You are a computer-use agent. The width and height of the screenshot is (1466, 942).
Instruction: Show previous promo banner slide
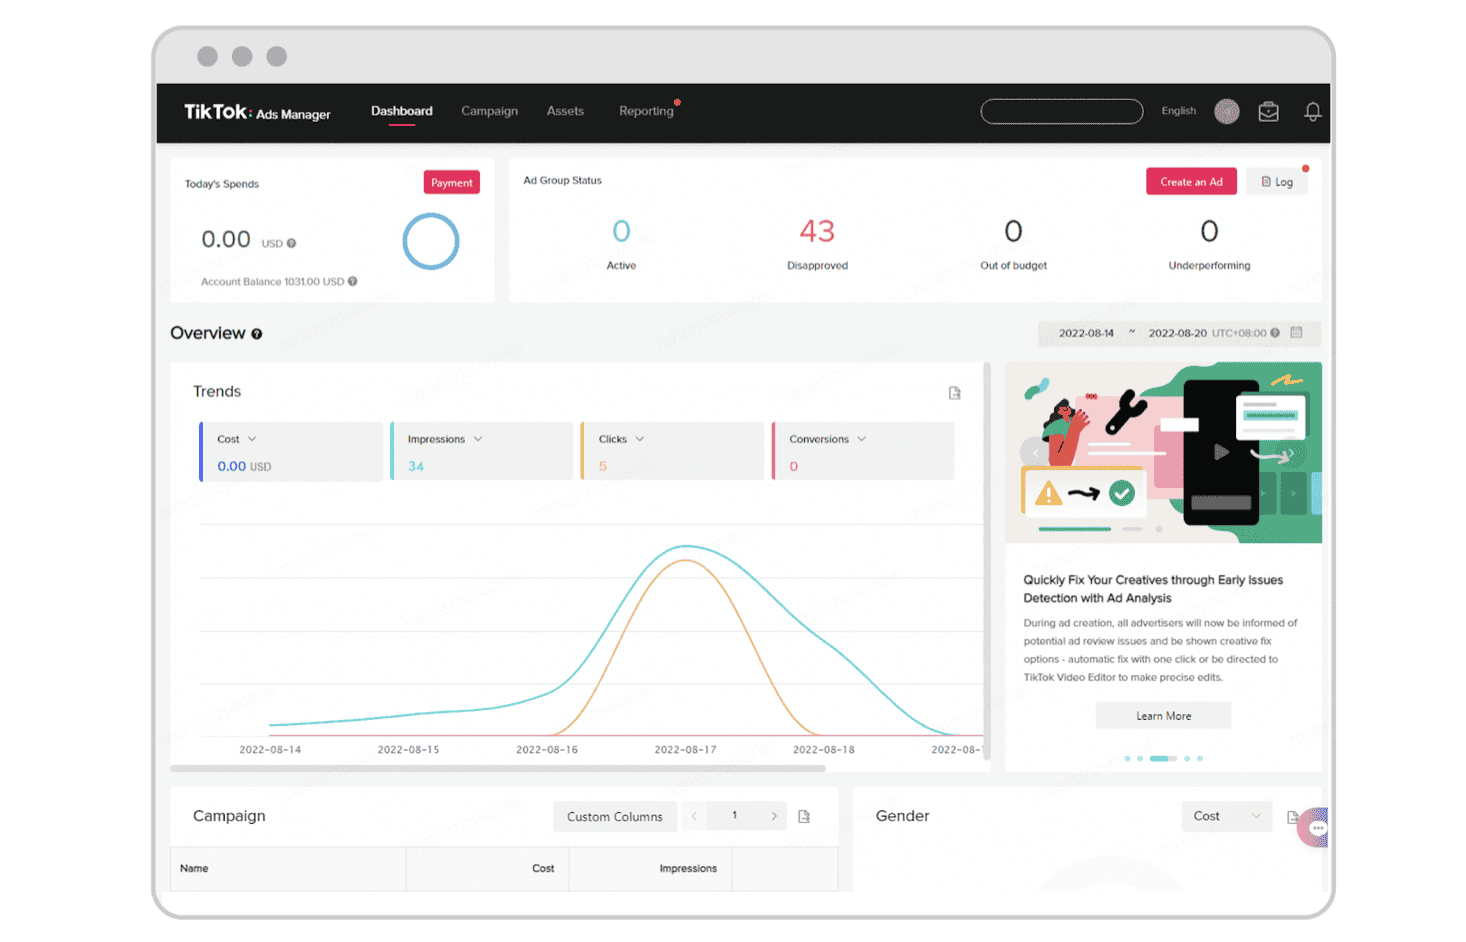1035,453
